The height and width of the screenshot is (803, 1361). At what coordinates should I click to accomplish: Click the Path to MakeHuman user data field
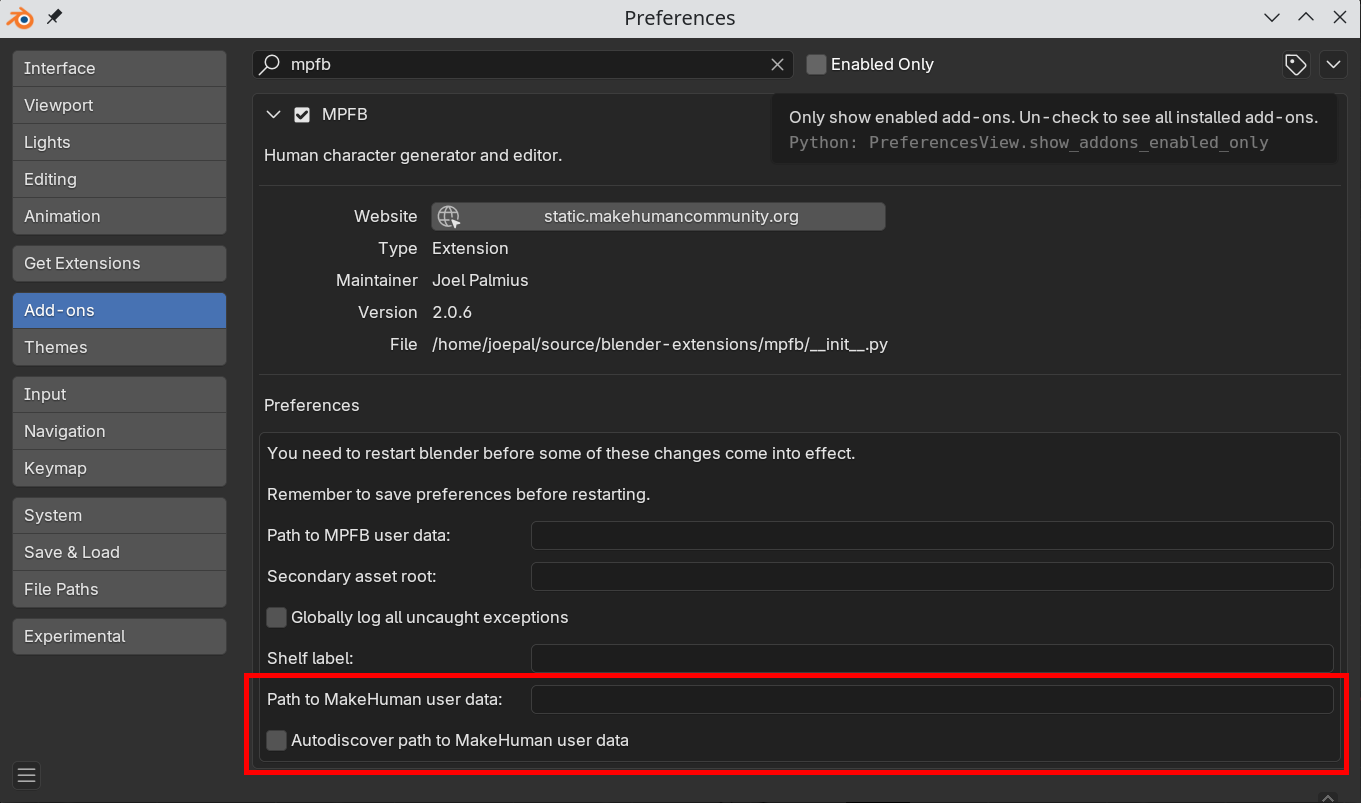click(x=932, y=699)
